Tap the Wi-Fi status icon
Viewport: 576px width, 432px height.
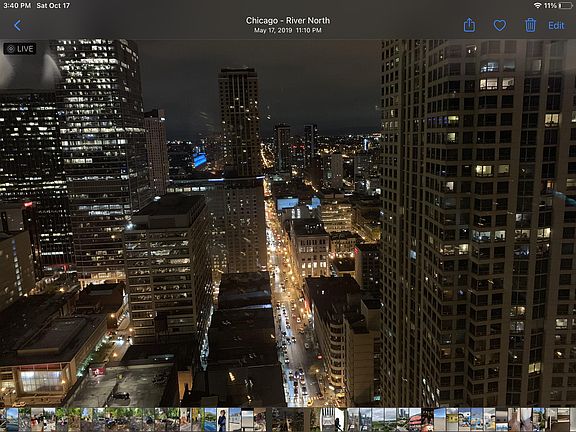537,6
